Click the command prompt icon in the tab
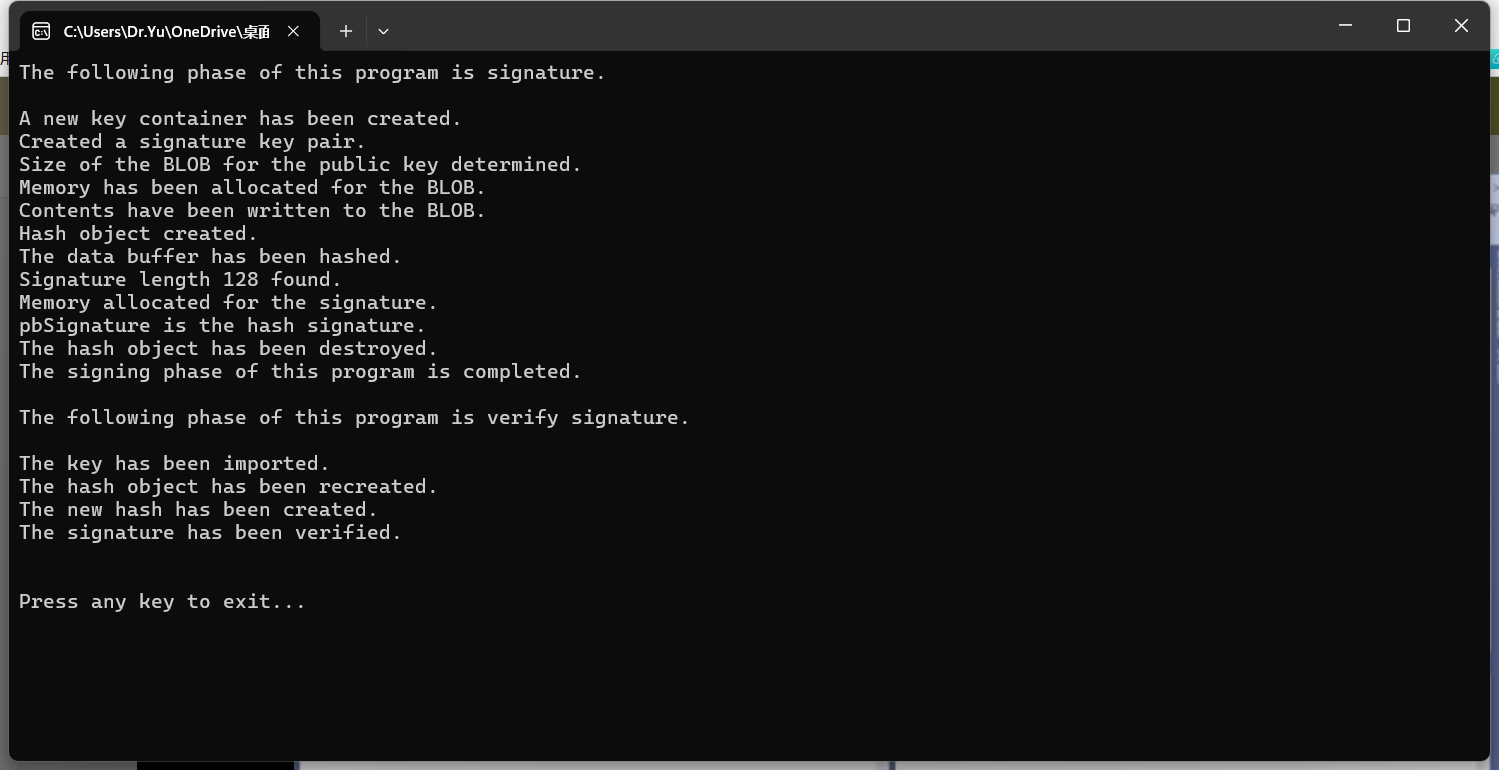This screenshot has width=1499, height=770. pyautogui.click(x=41, y=31)
